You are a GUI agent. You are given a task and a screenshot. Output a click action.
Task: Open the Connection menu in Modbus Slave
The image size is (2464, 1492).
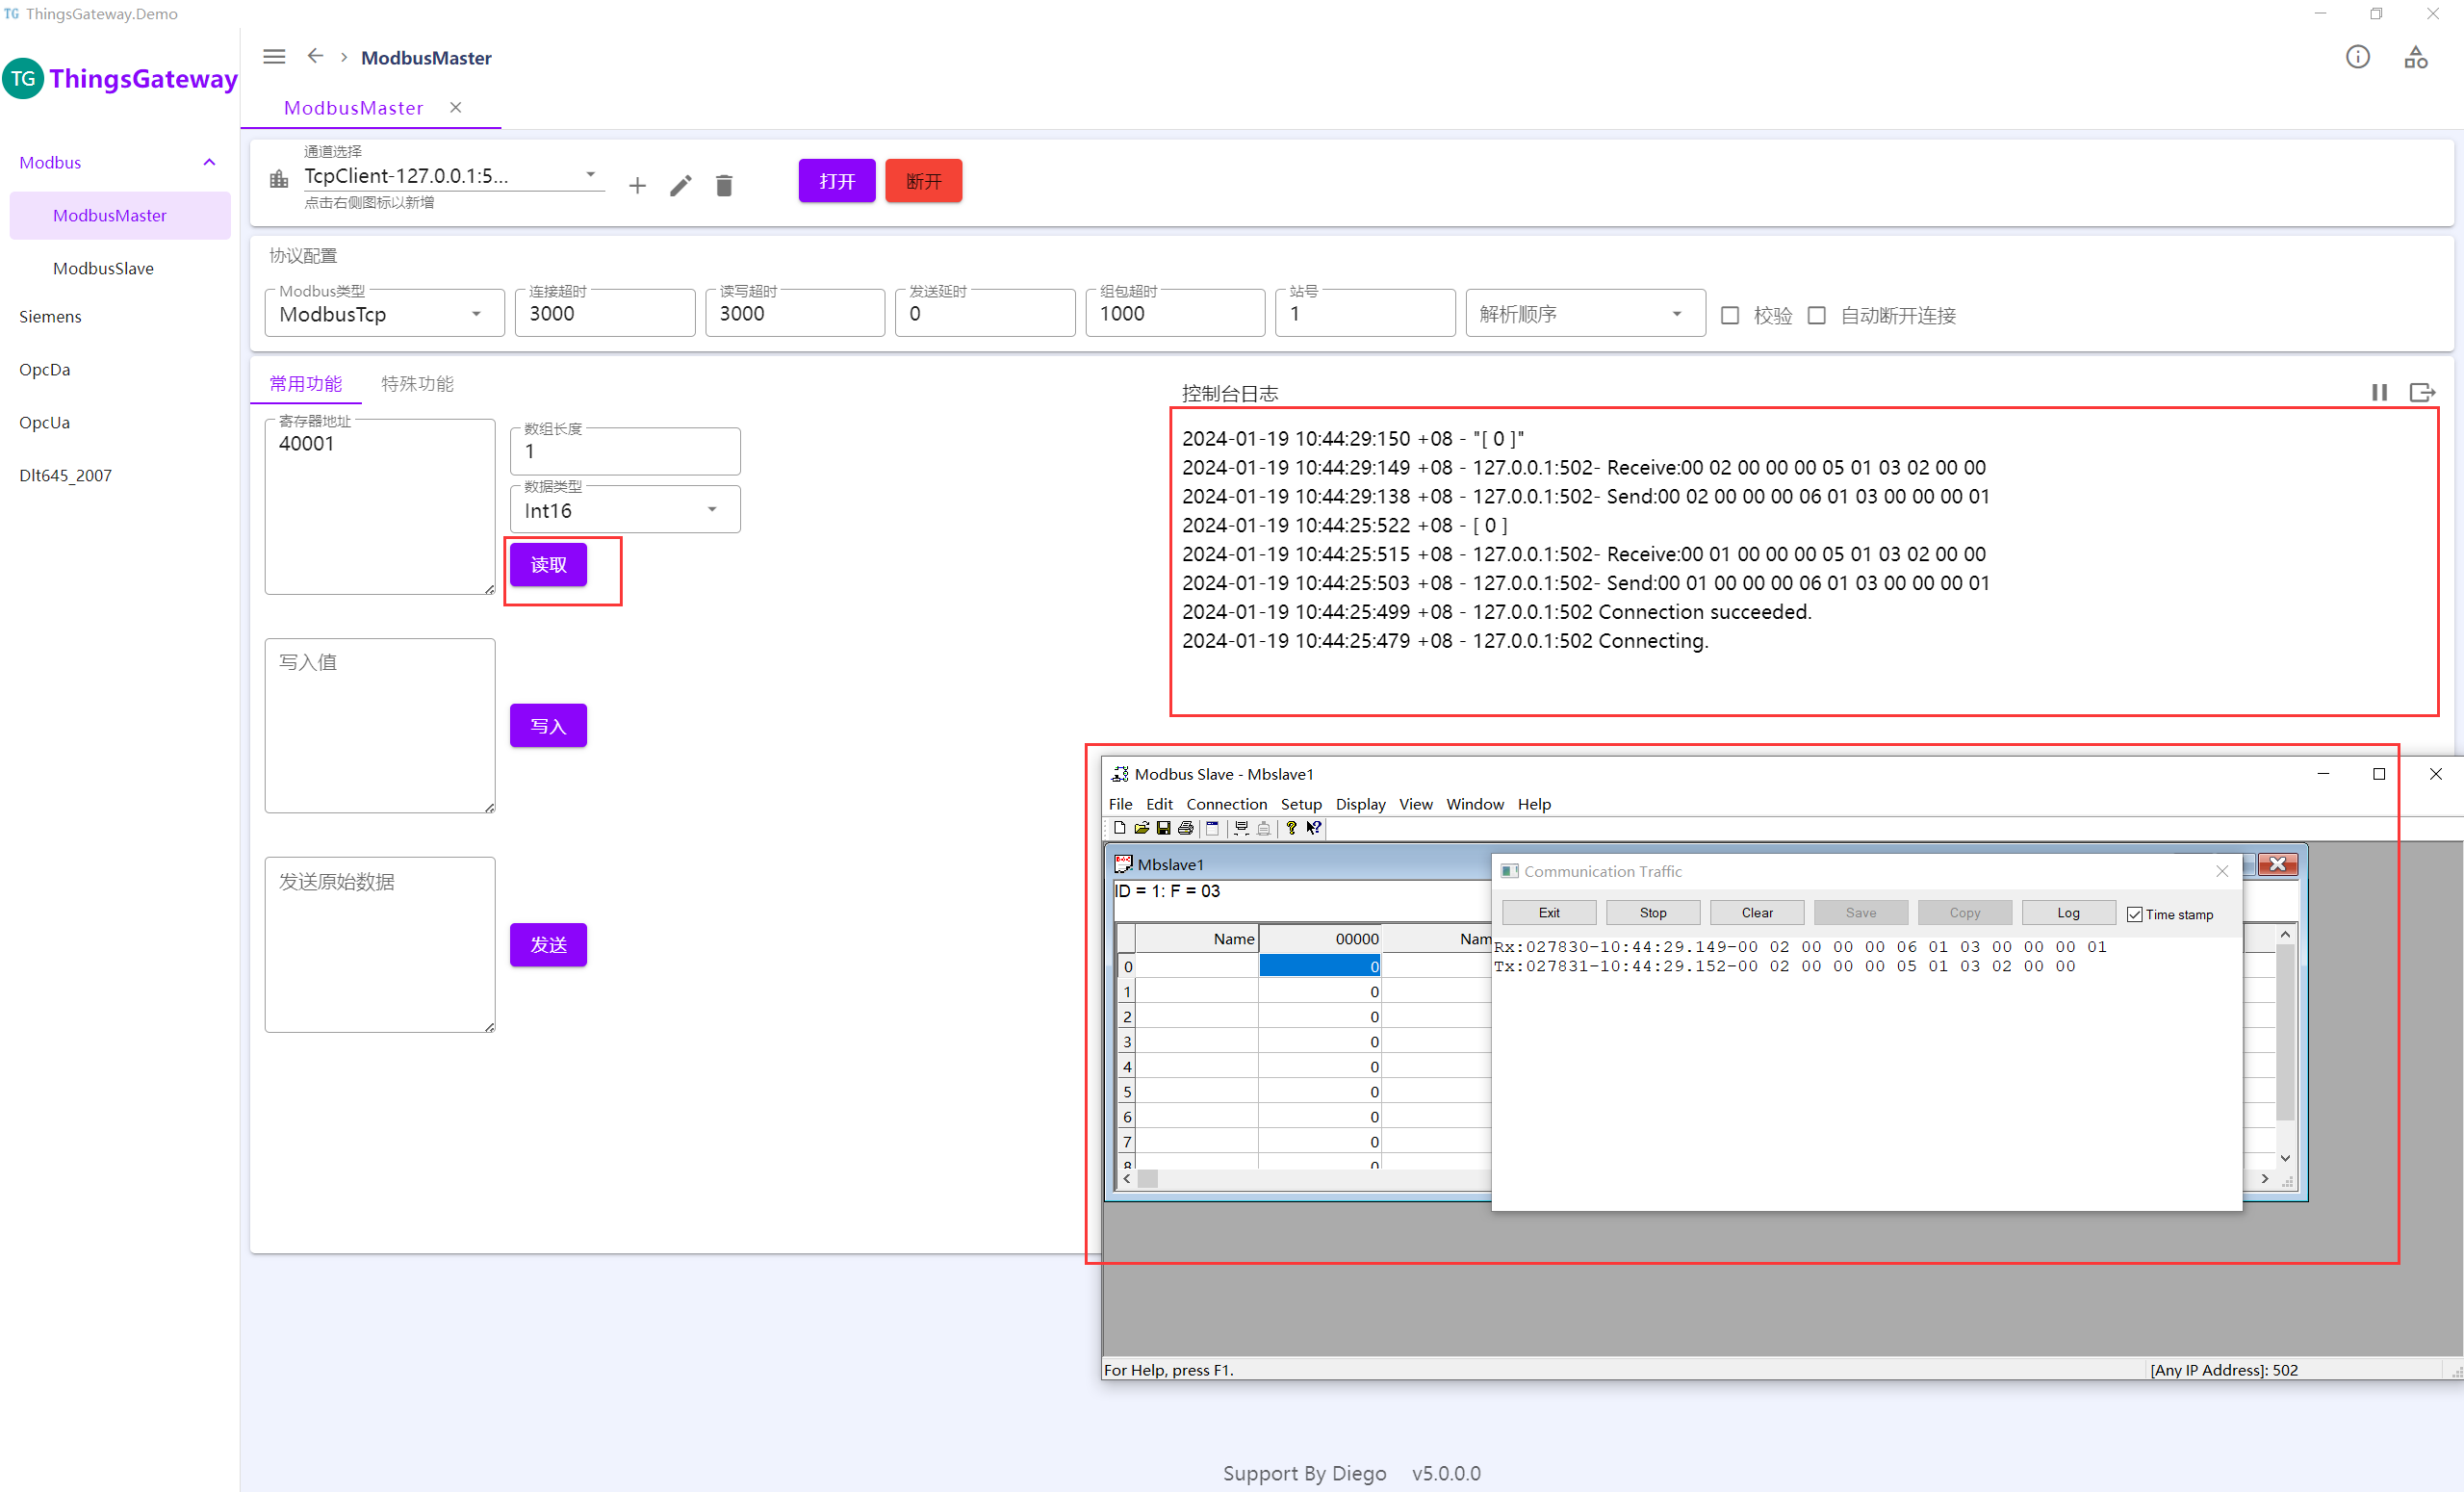tap(1226, 804)
